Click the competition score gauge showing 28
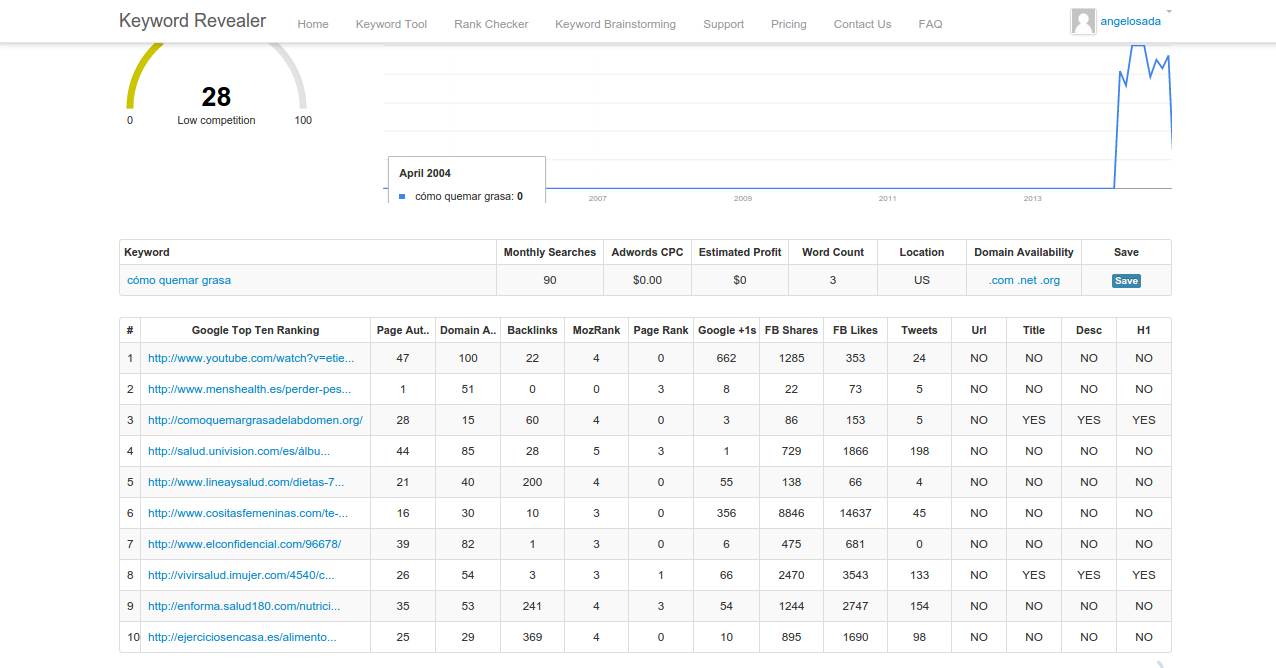Viewport: 1276px width, 668px height. 216,96
